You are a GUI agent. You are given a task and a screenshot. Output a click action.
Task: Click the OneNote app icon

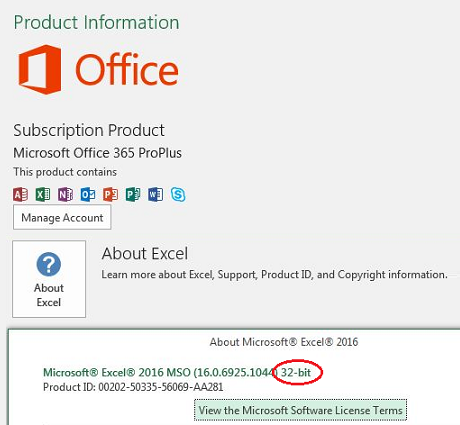(65, 194)
